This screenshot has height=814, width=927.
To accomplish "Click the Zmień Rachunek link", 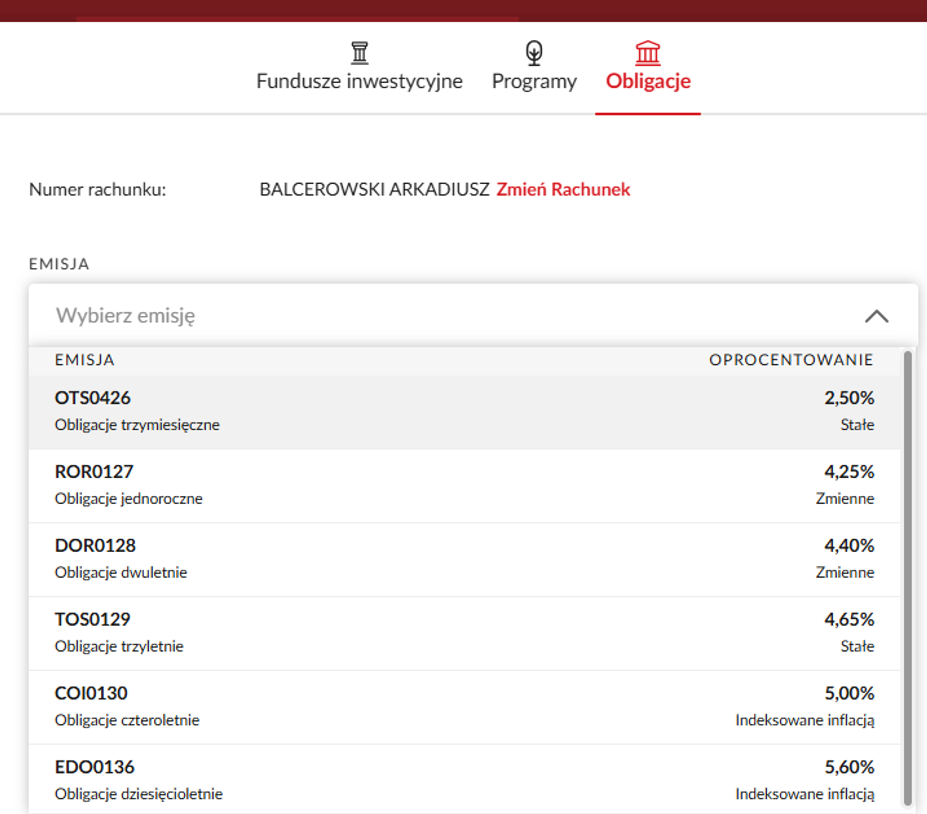I will (x=563, y=189).
